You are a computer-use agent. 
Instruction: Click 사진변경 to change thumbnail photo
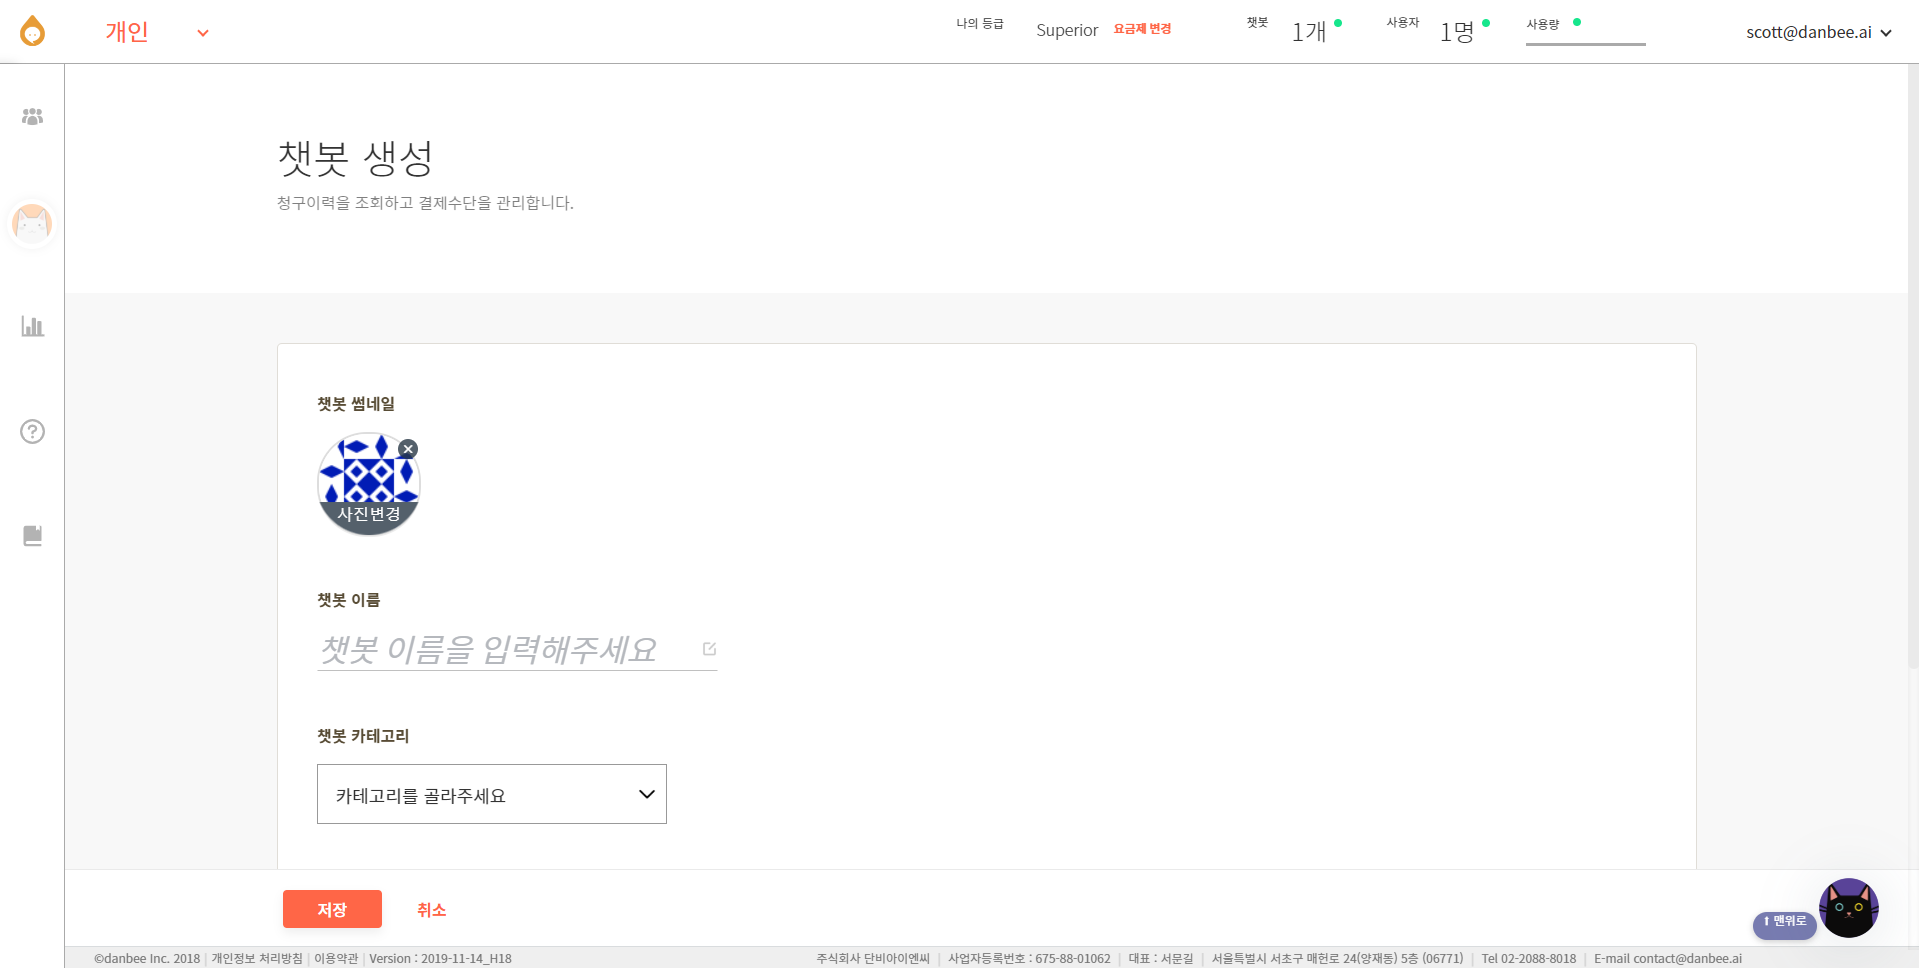pyautogui.click(x=369, y=514)
